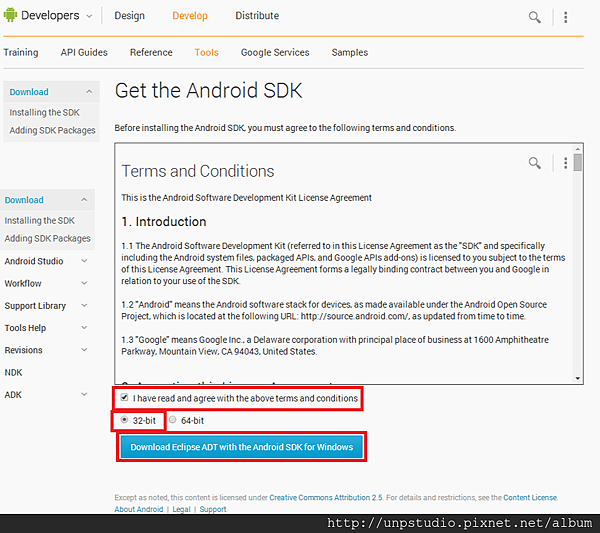Open the Support footer link
The image size is (600, 533).
(213, 509)
